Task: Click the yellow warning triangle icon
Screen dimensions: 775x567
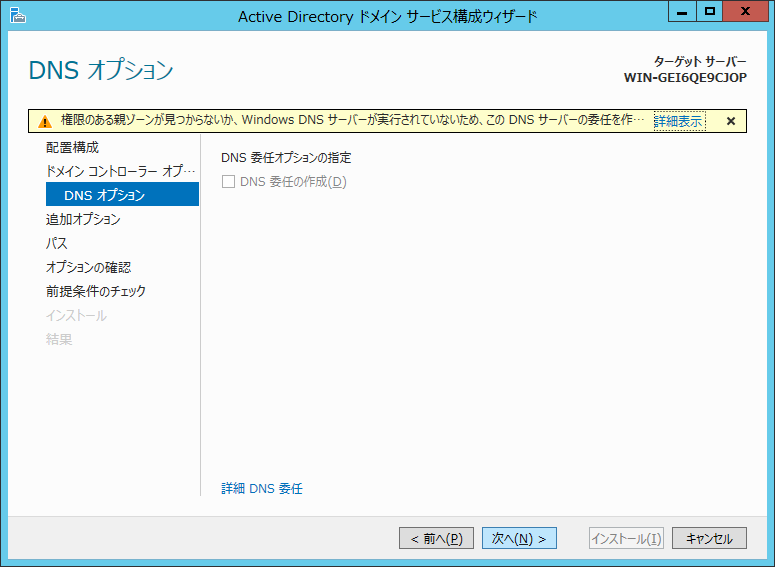Action: pyautogui.click(x=45, y=121)
